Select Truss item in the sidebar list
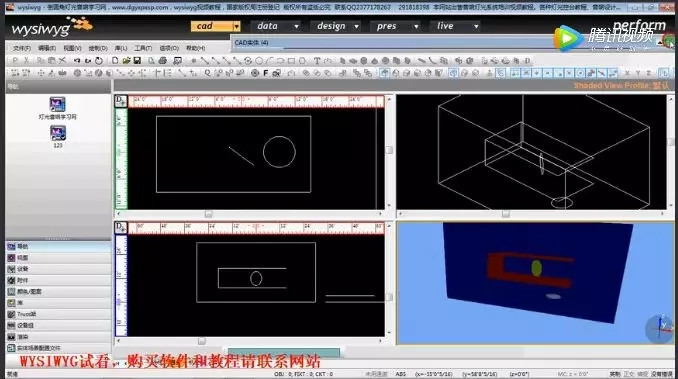Screen dimensions: 678x379 tap(58, 314)
